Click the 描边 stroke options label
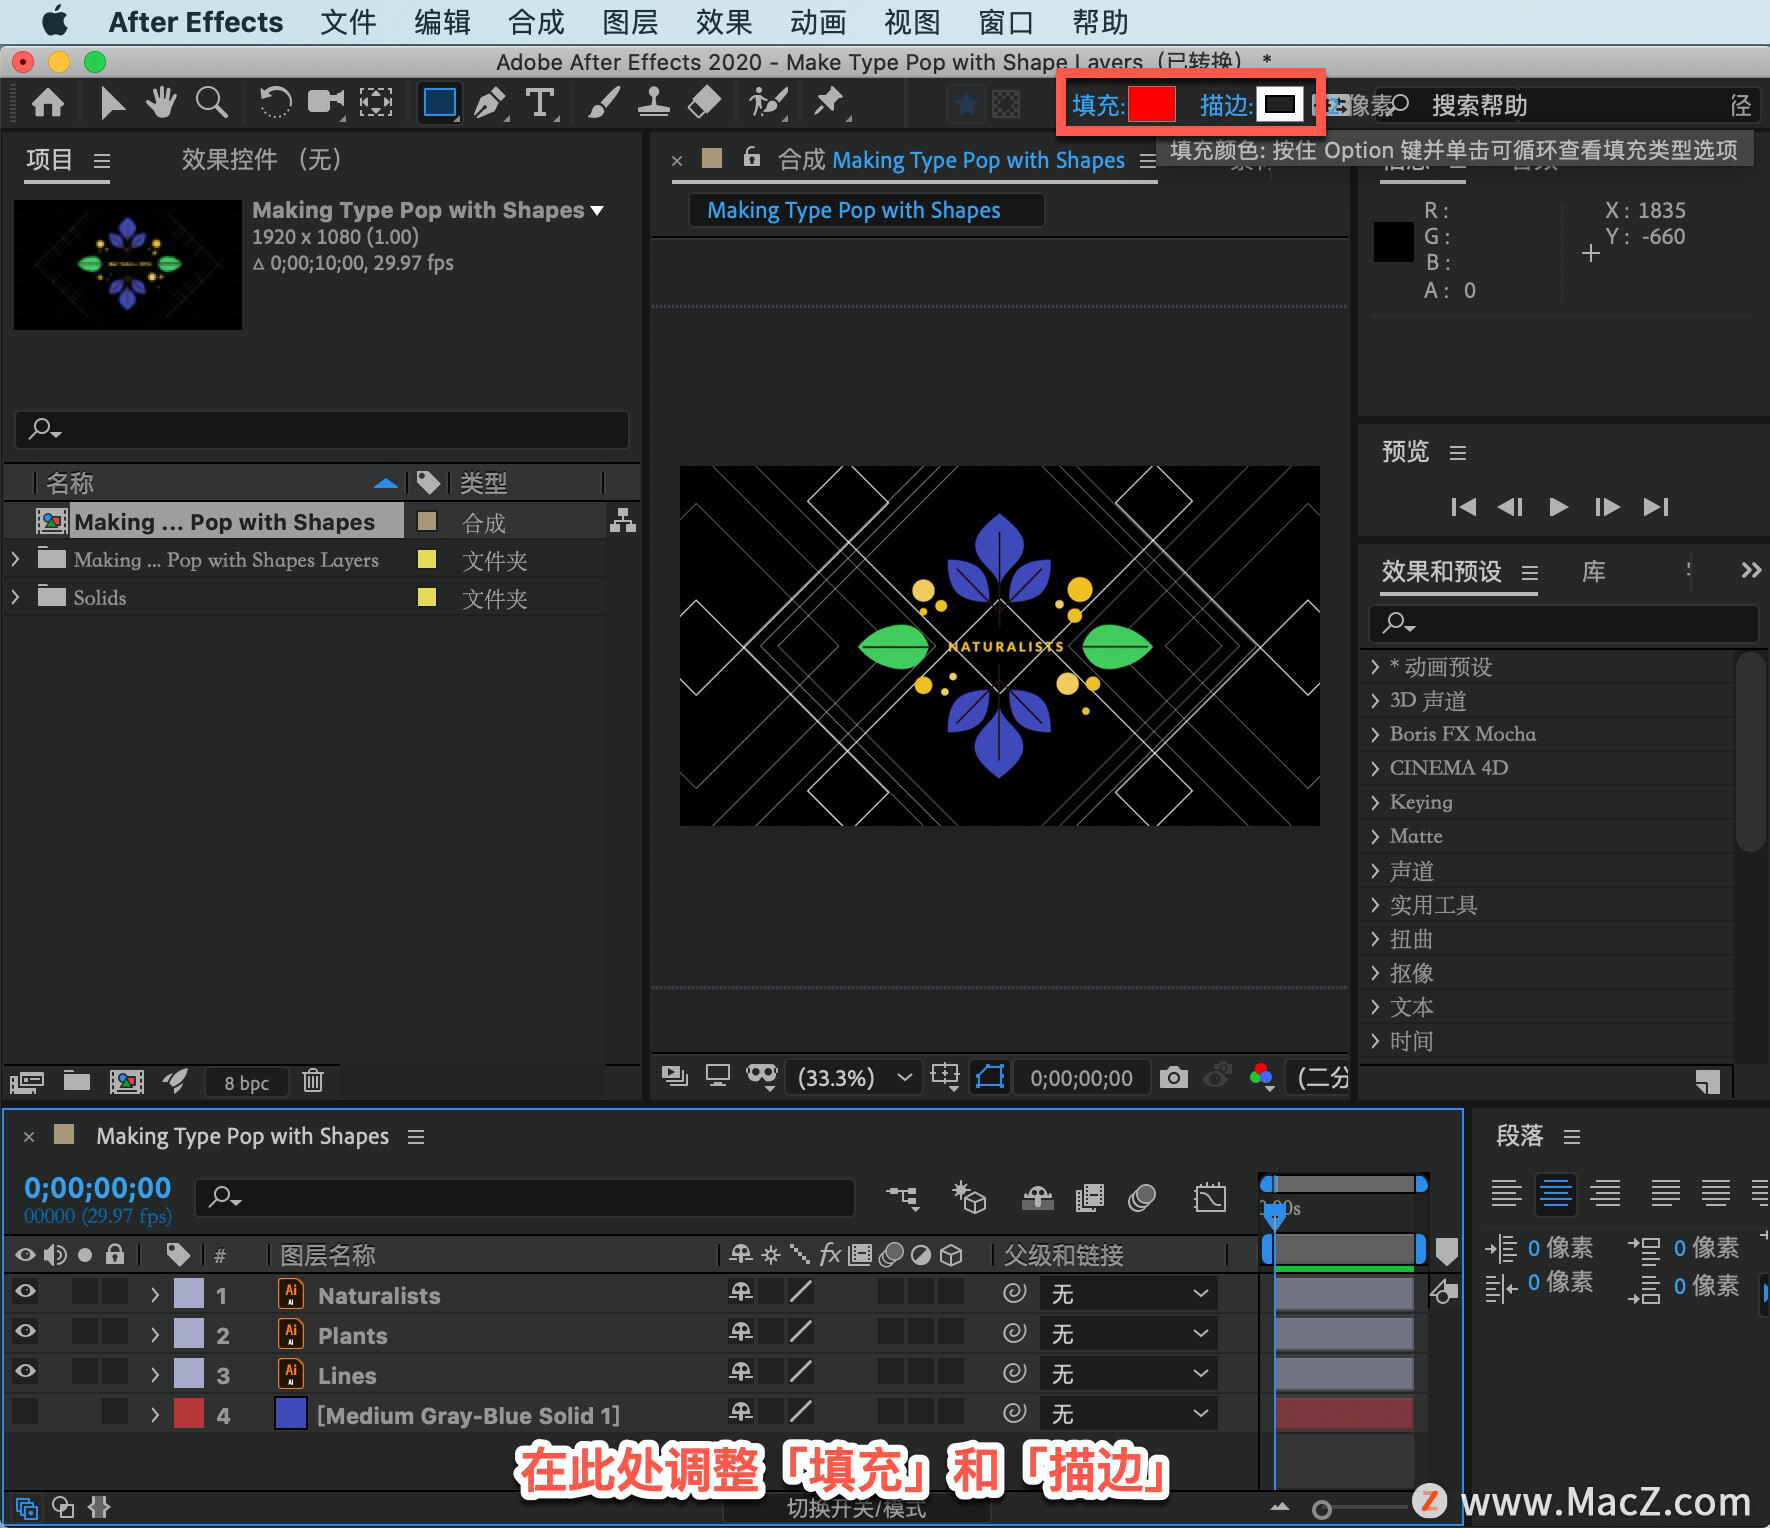This screenshot has width=1770, height=1528. click(x=1225, y=105)
